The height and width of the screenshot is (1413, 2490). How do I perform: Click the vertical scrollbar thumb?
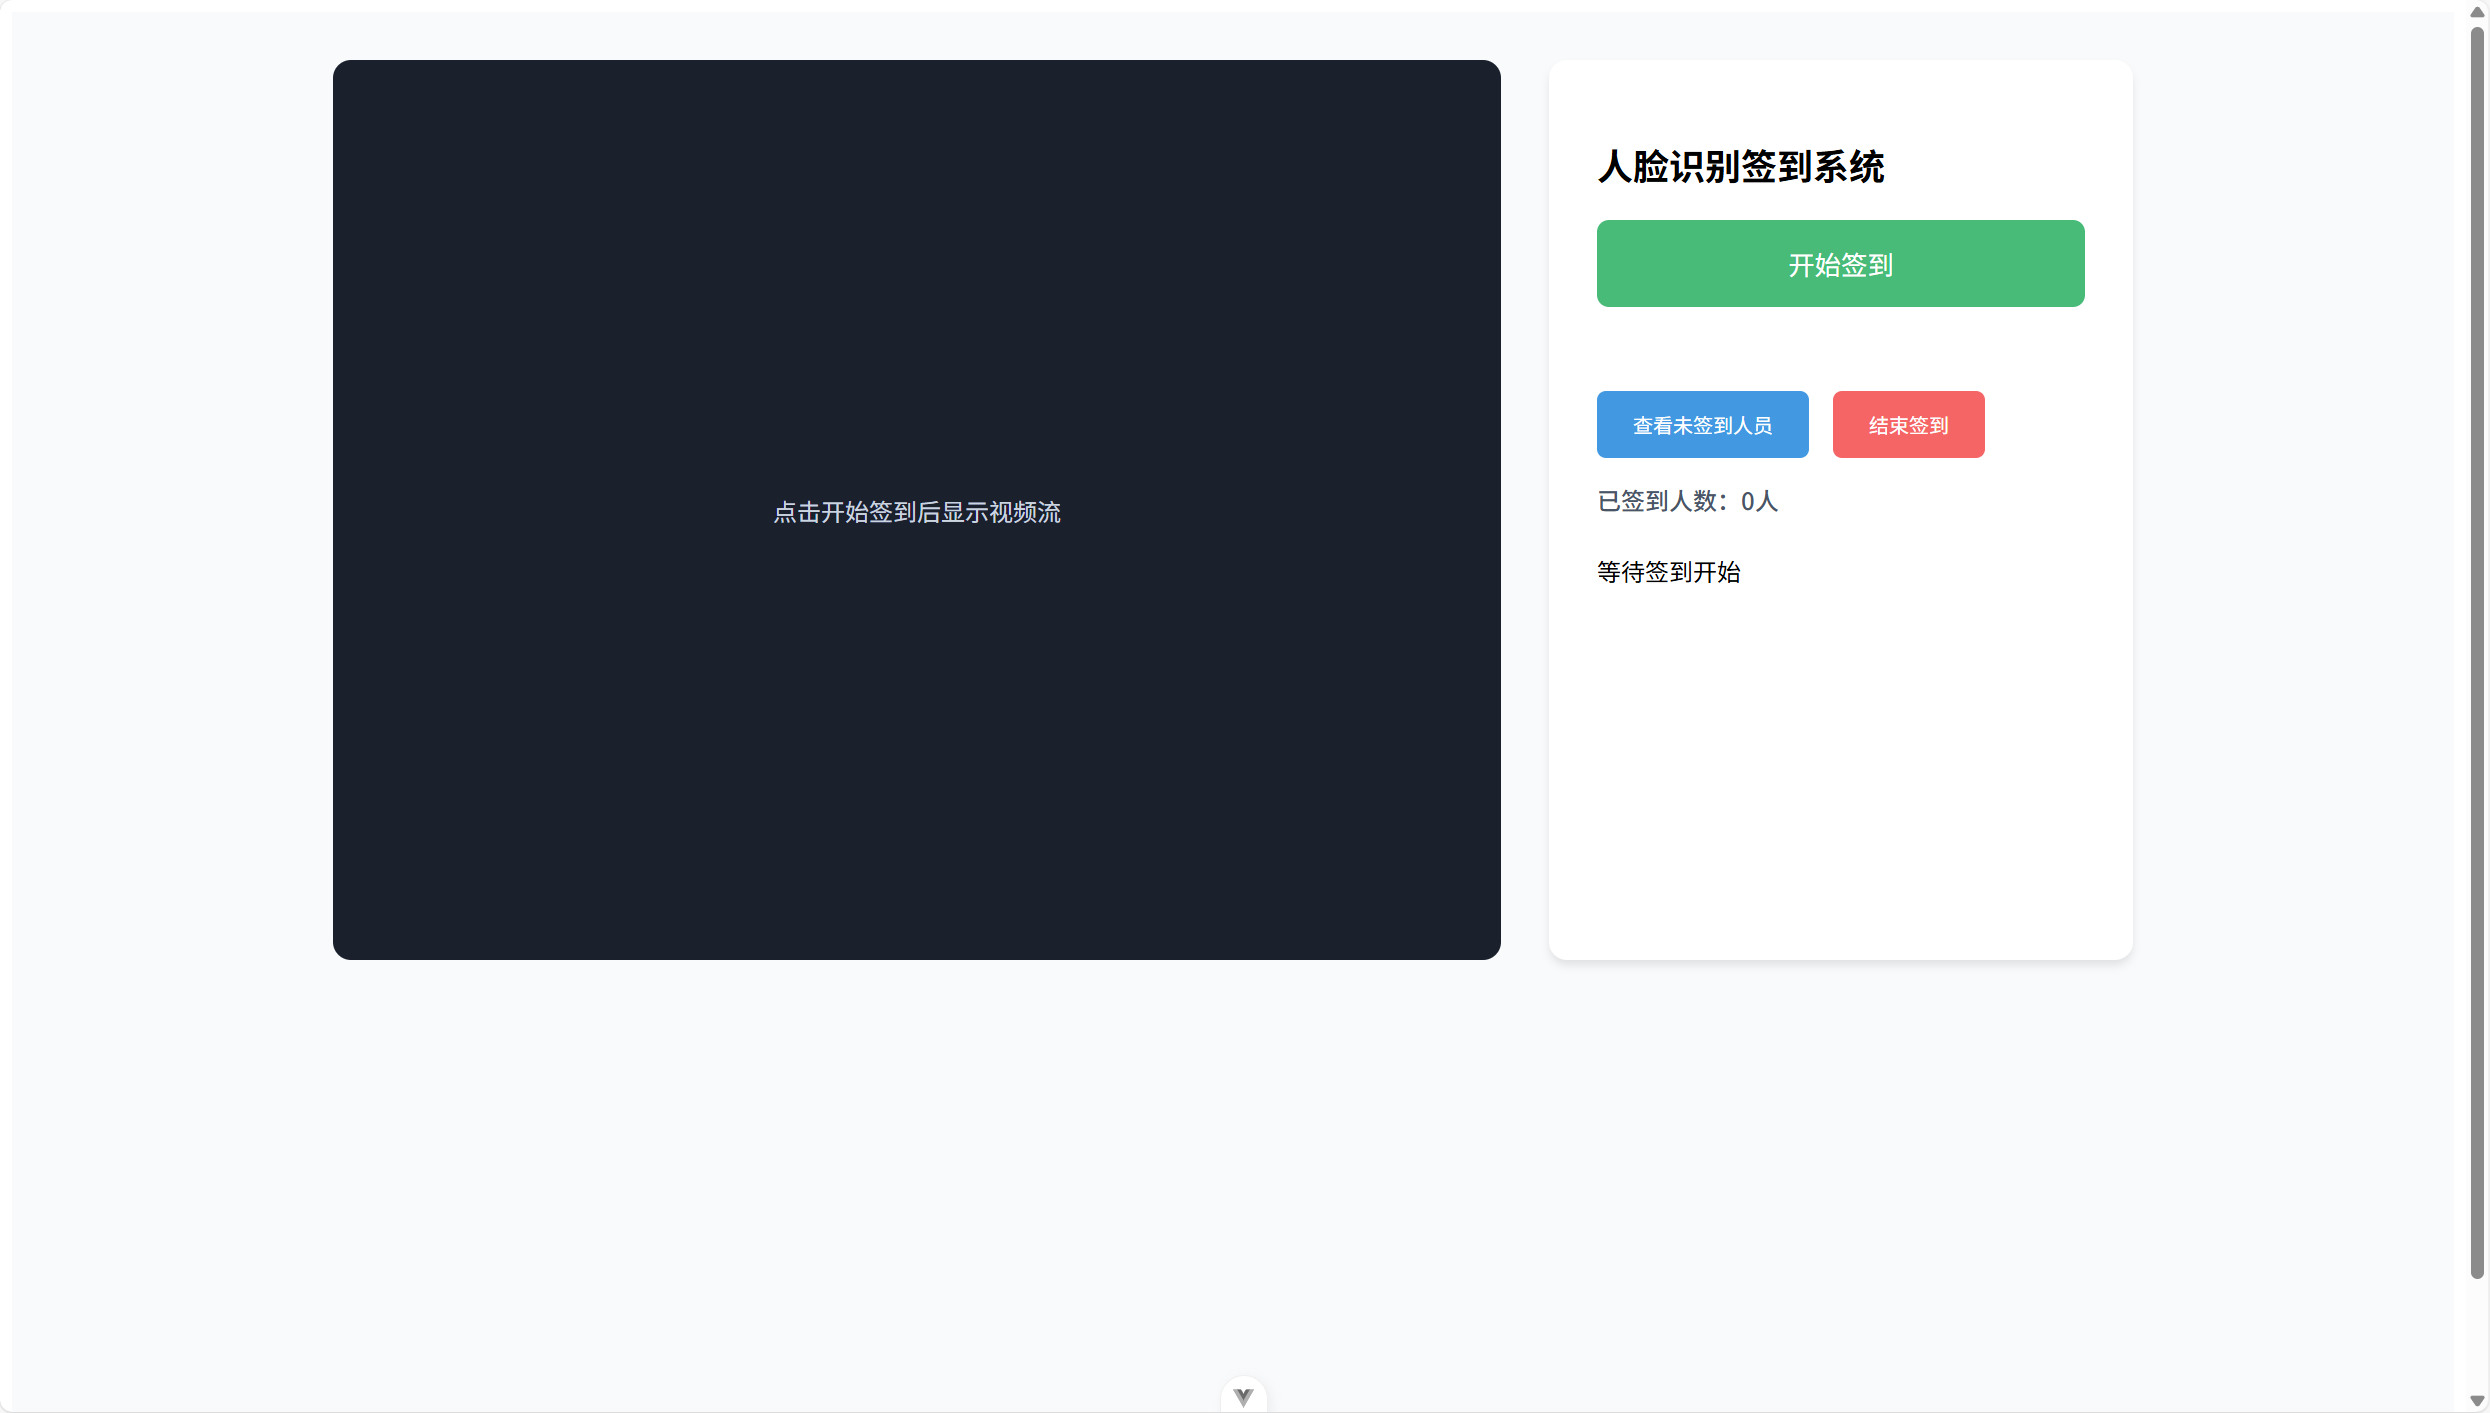[2476, 650]
